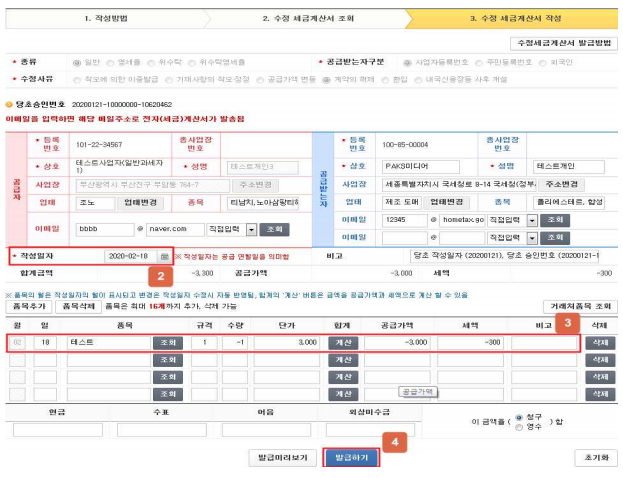Click 수정세금계산서 발급방법 button
Image resolution: width=623 pixels, height=478 pixels.
click(564, 43)
